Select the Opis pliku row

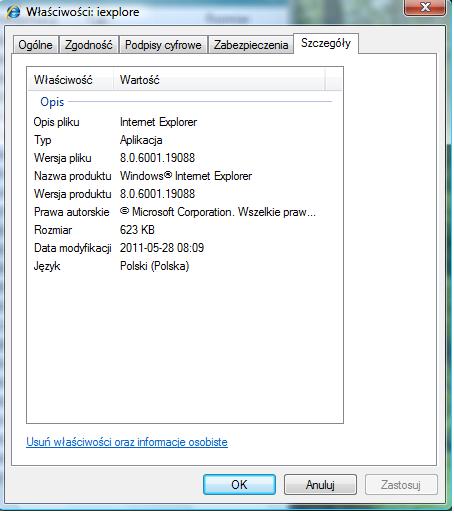tap(185, 122)
